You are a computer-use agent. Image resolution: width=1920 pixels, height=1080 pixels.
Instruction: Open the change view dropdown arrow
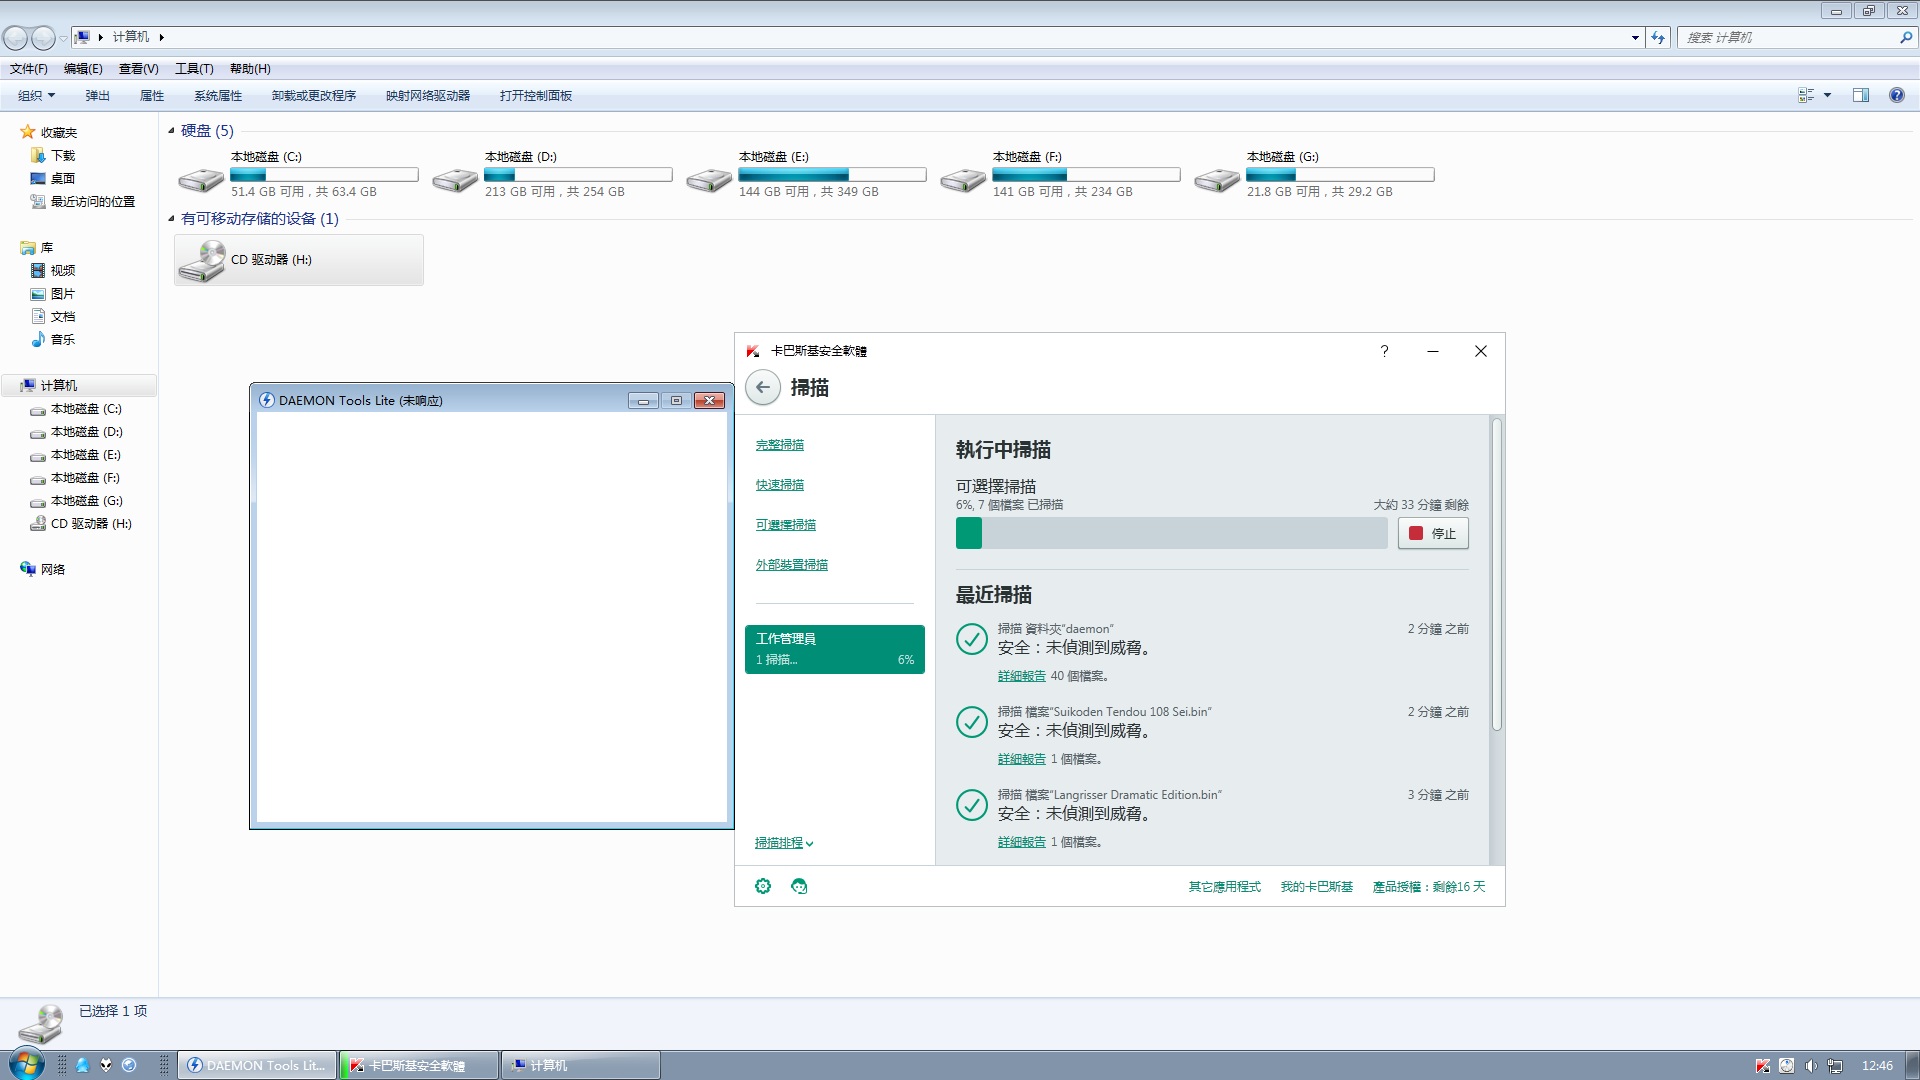(1827, 96)
